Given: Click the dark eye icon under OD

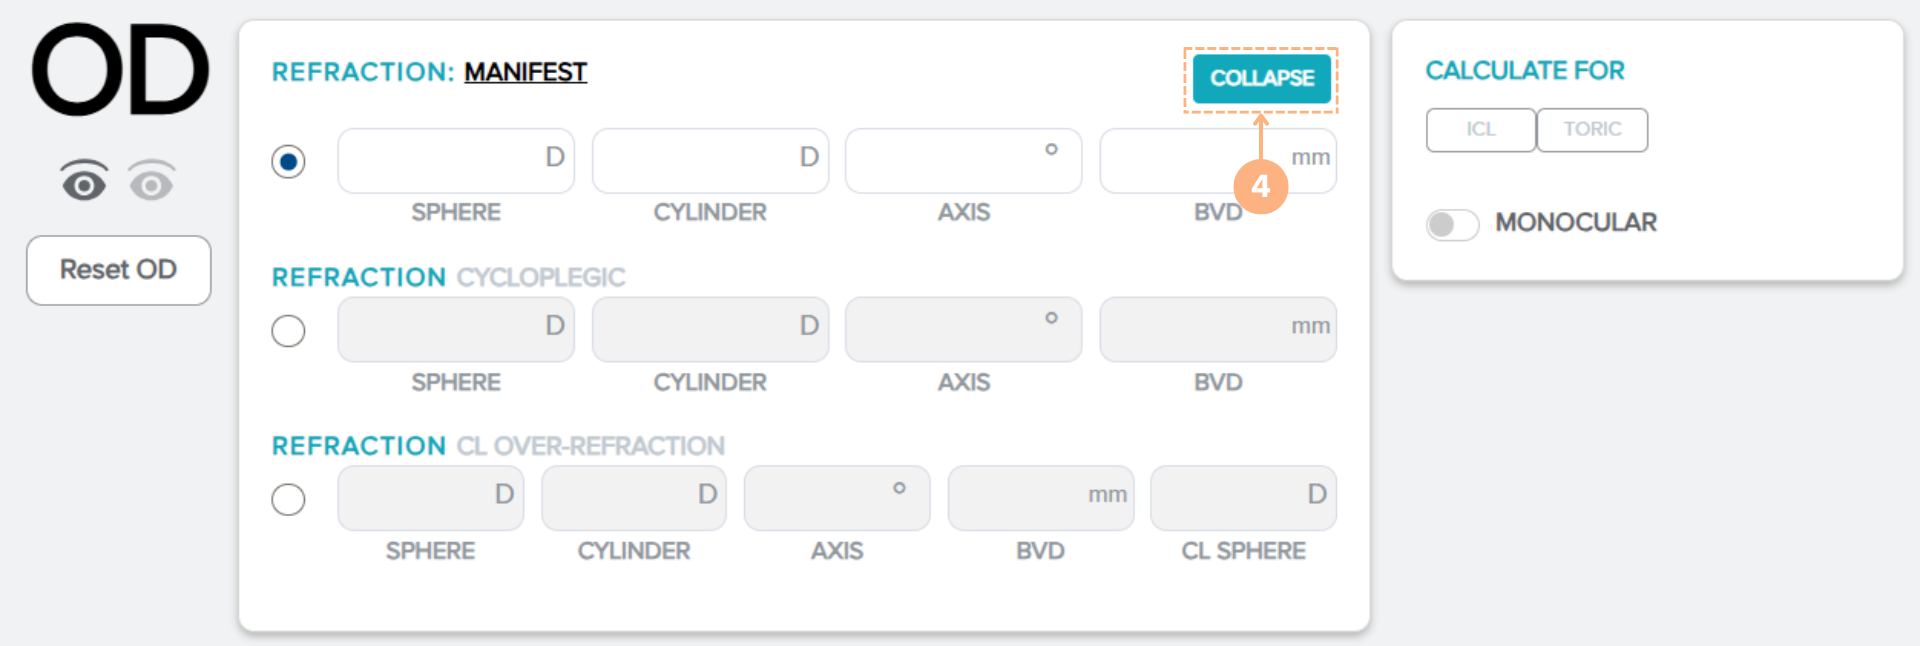Looking at the screenshot, I should (84, 180).
